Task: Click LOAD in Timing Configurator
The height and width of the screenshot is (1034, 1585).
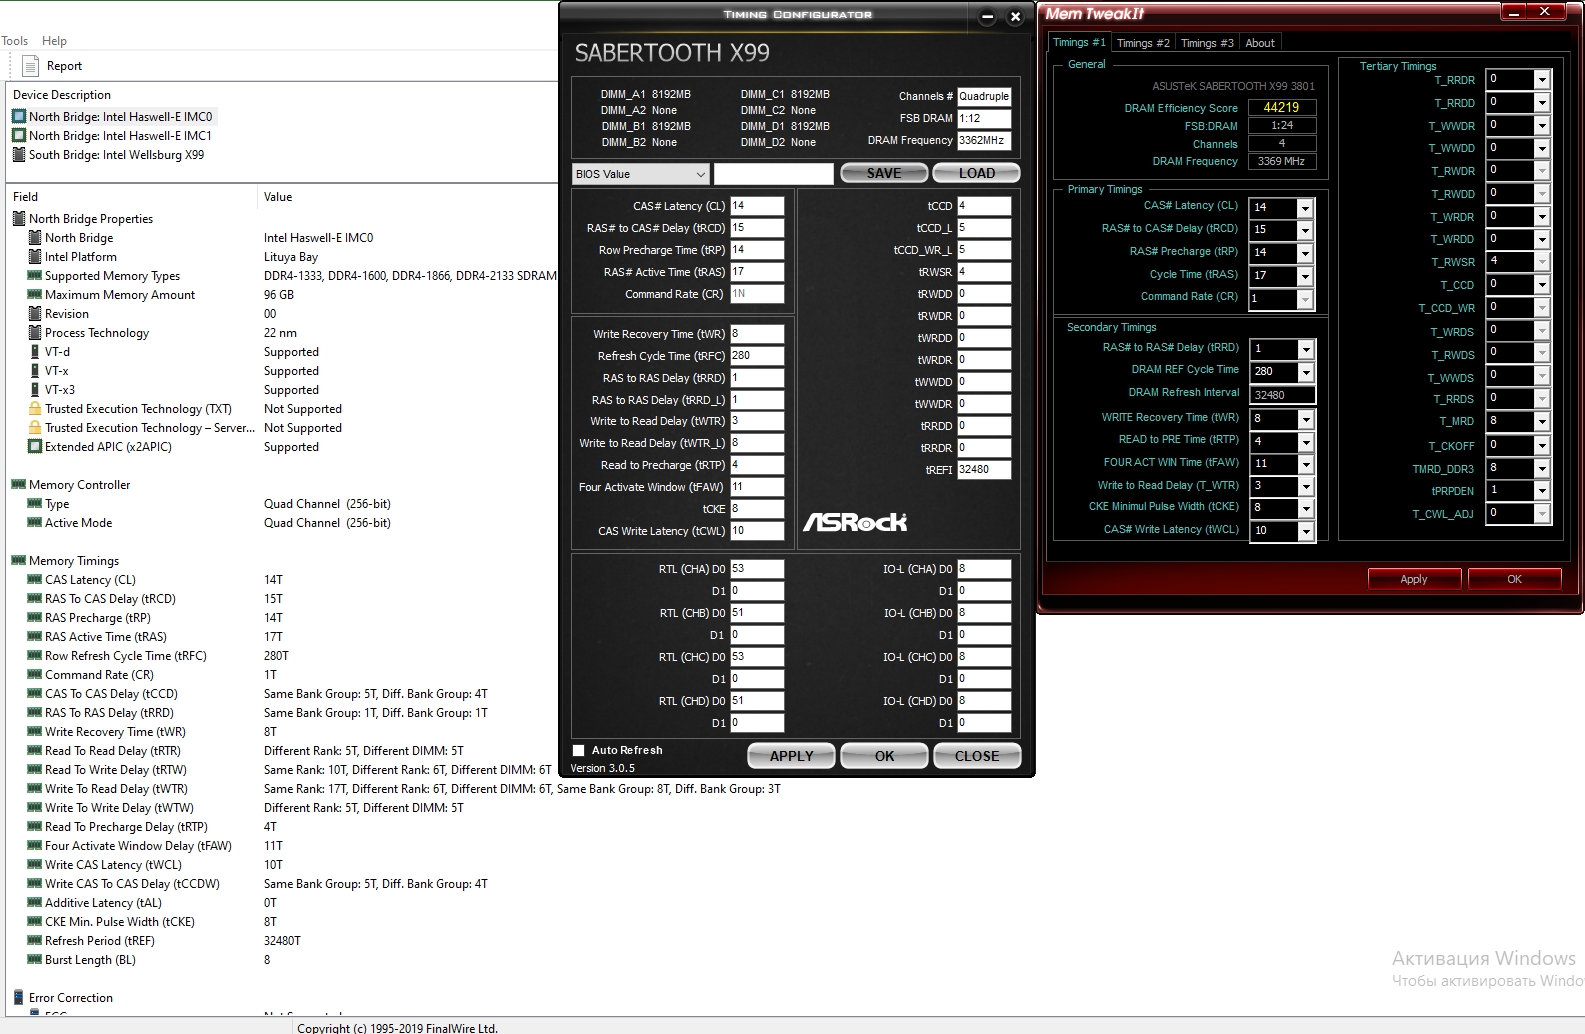Action: [x=977, y=173]
